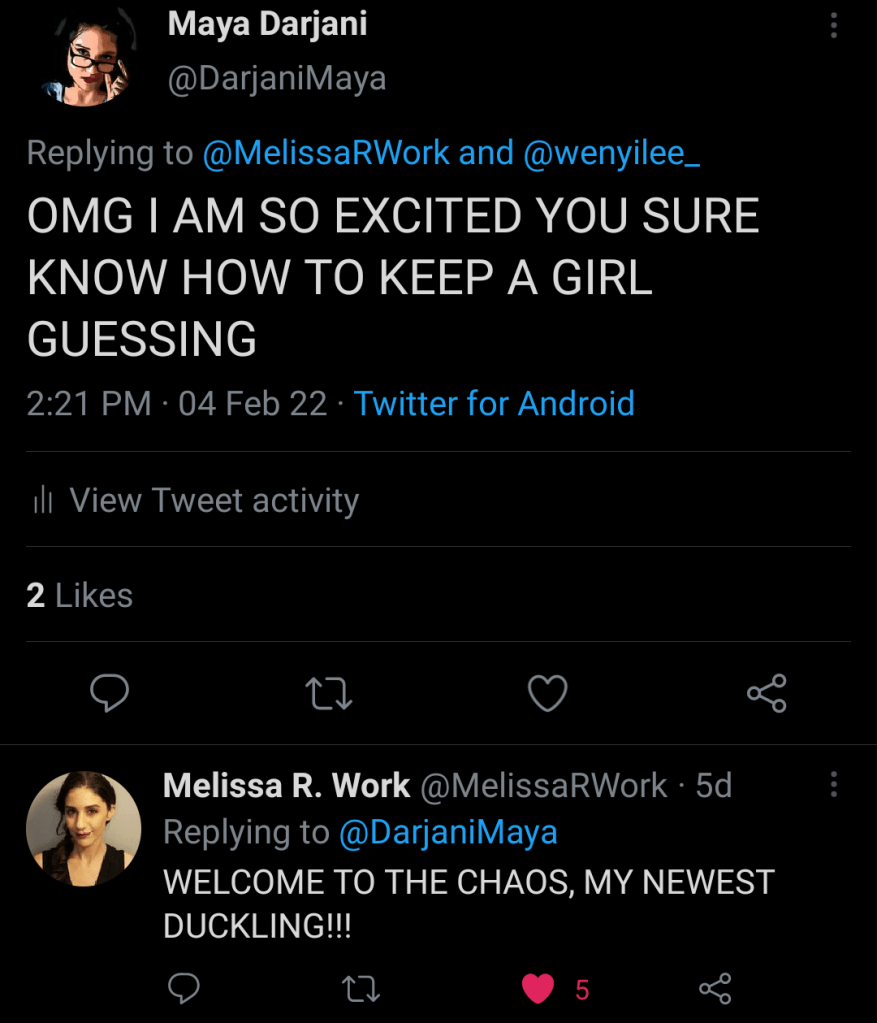Open the View Tweet activity analytics icon
Image resolution: width=877 pixels, height=1023 pixels.
click(42, 500)
